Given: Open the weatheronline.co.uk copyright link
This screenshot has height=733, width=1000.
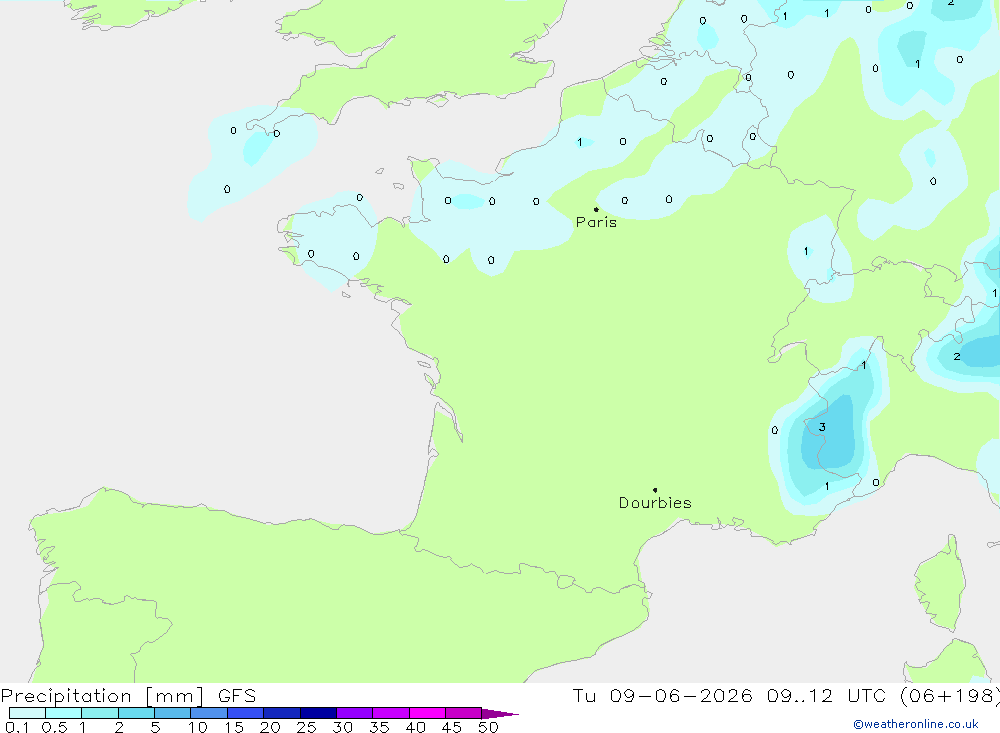Looking at the screenshot, I should [x=916, y=724].
